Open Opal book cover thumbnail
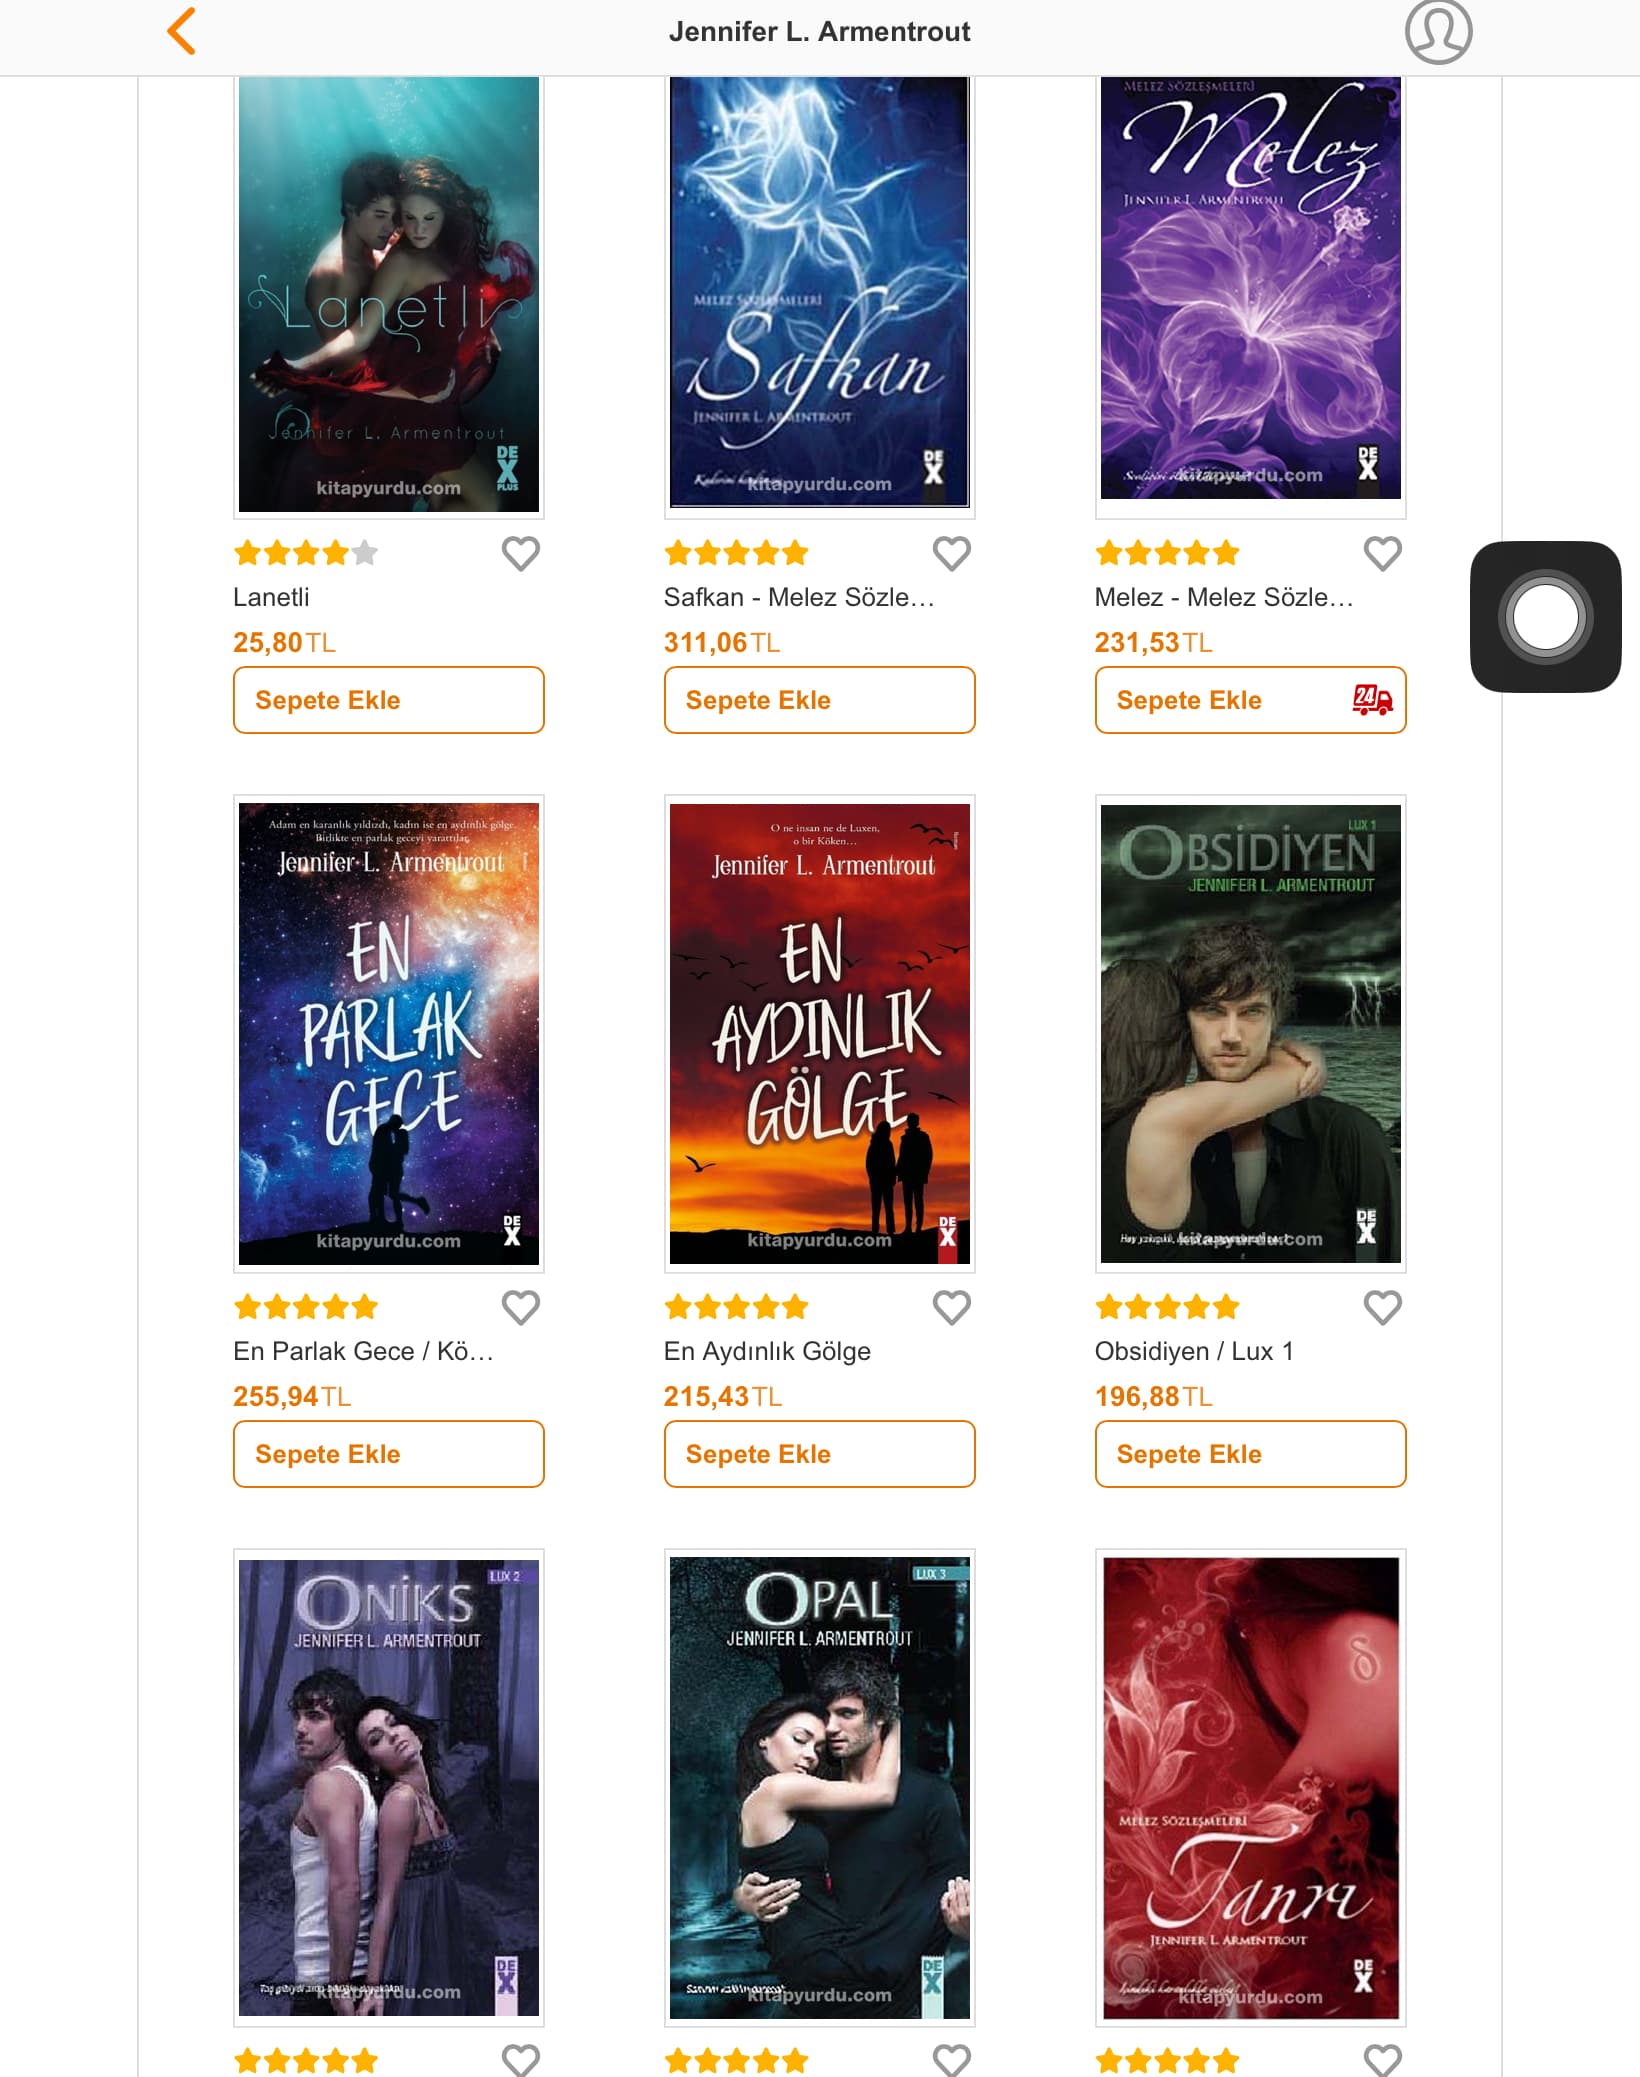 (820, 1788)
